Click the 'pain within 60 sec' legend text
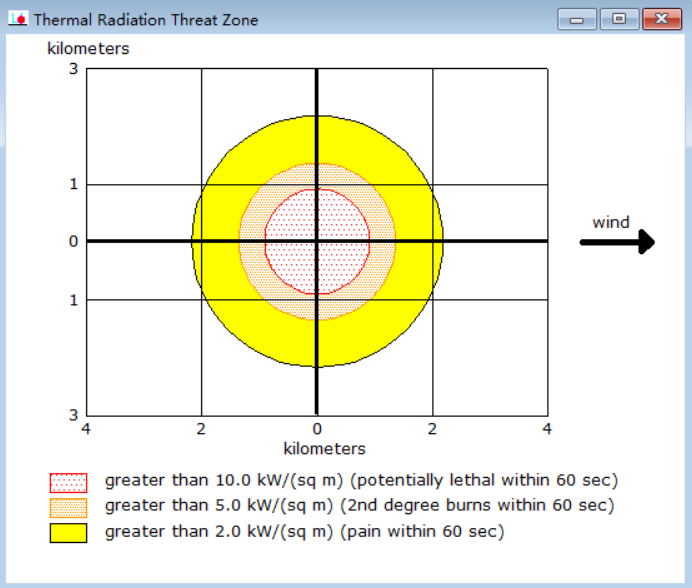The image size is (692, 588). pos(422,531)
